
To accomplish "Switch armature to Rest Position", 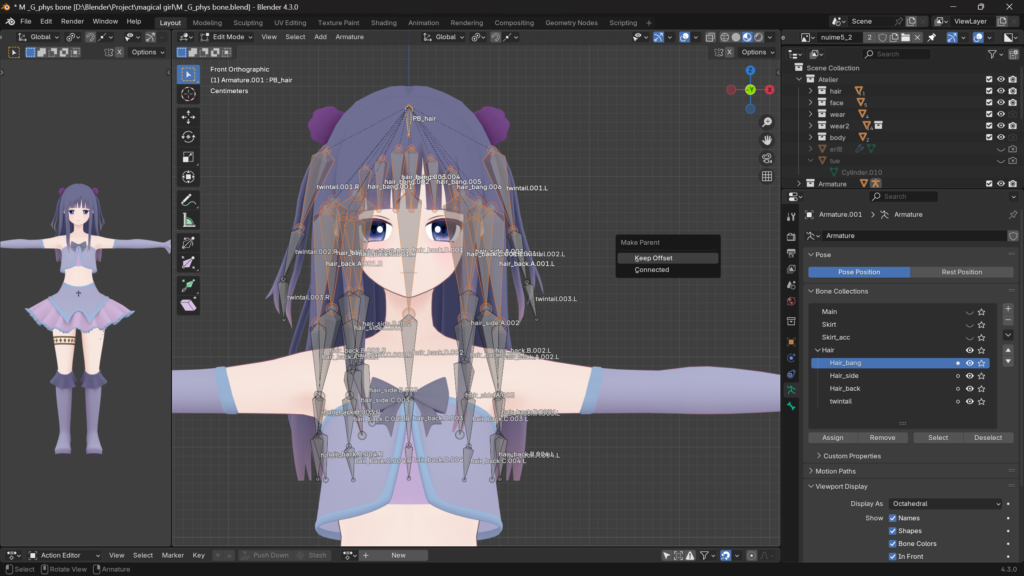I will point(961,272).
